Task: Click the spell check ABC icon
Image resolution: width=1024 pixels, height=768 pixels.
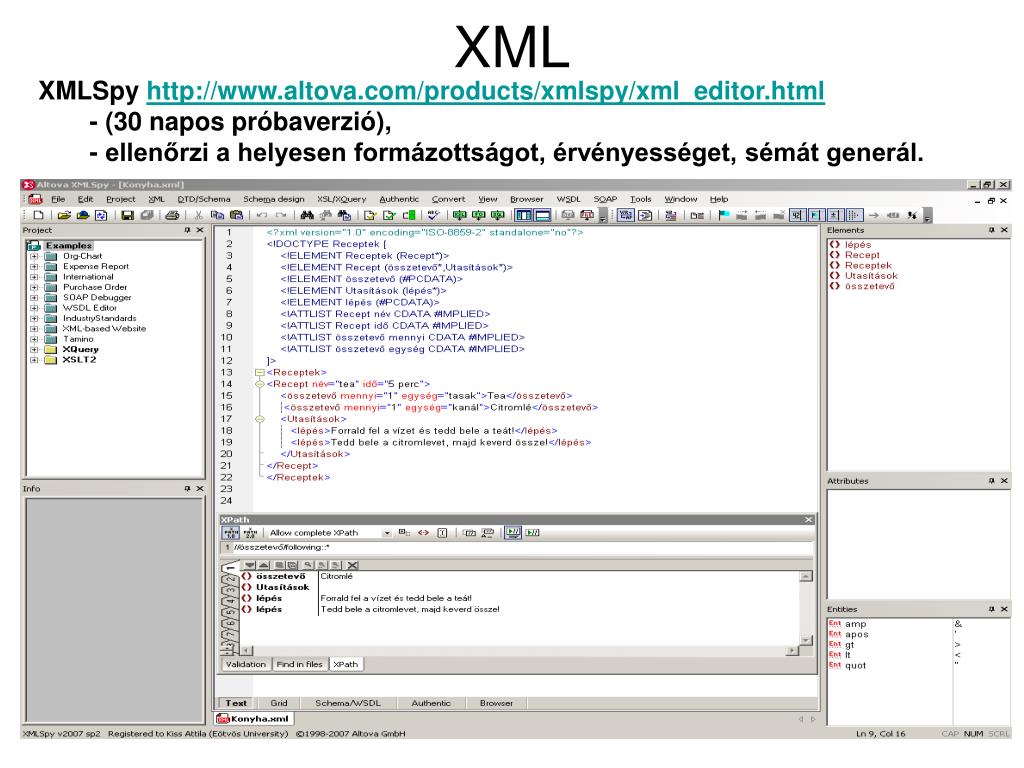Action: [x=434, y=215]
